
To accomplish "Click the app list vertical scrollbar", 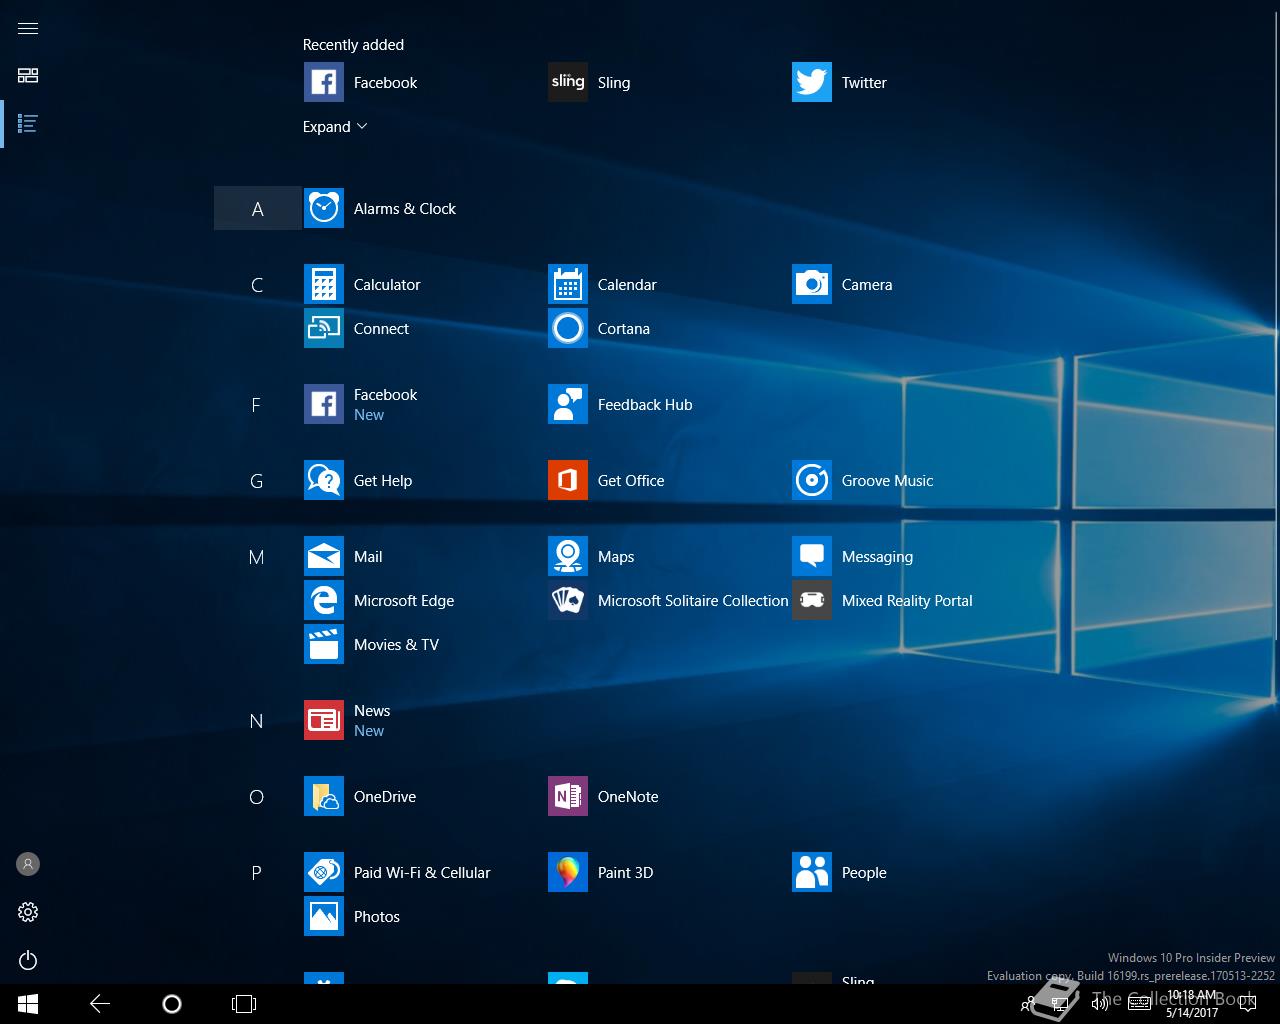I will (x=1276, y=324).
